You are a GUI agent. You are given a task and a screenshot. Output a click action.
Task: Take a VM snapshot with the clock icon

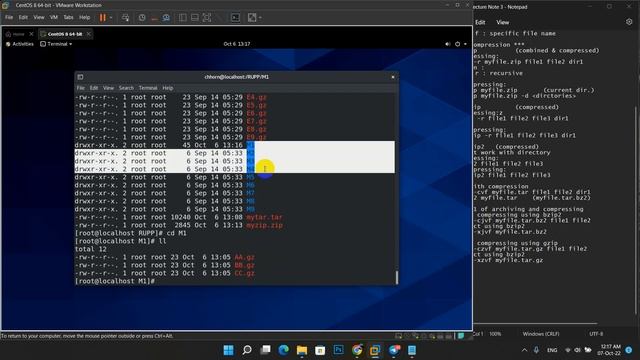(142, 18)
